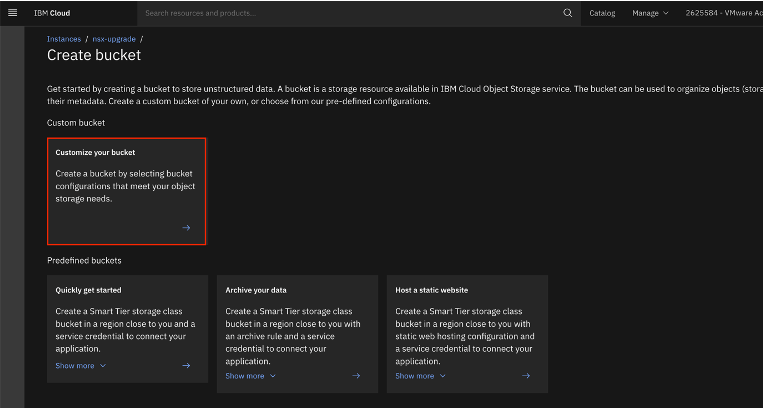Click arrow icon in Archive your data
The height and width of the screenshot is (408, 763).
pos(356,376)
